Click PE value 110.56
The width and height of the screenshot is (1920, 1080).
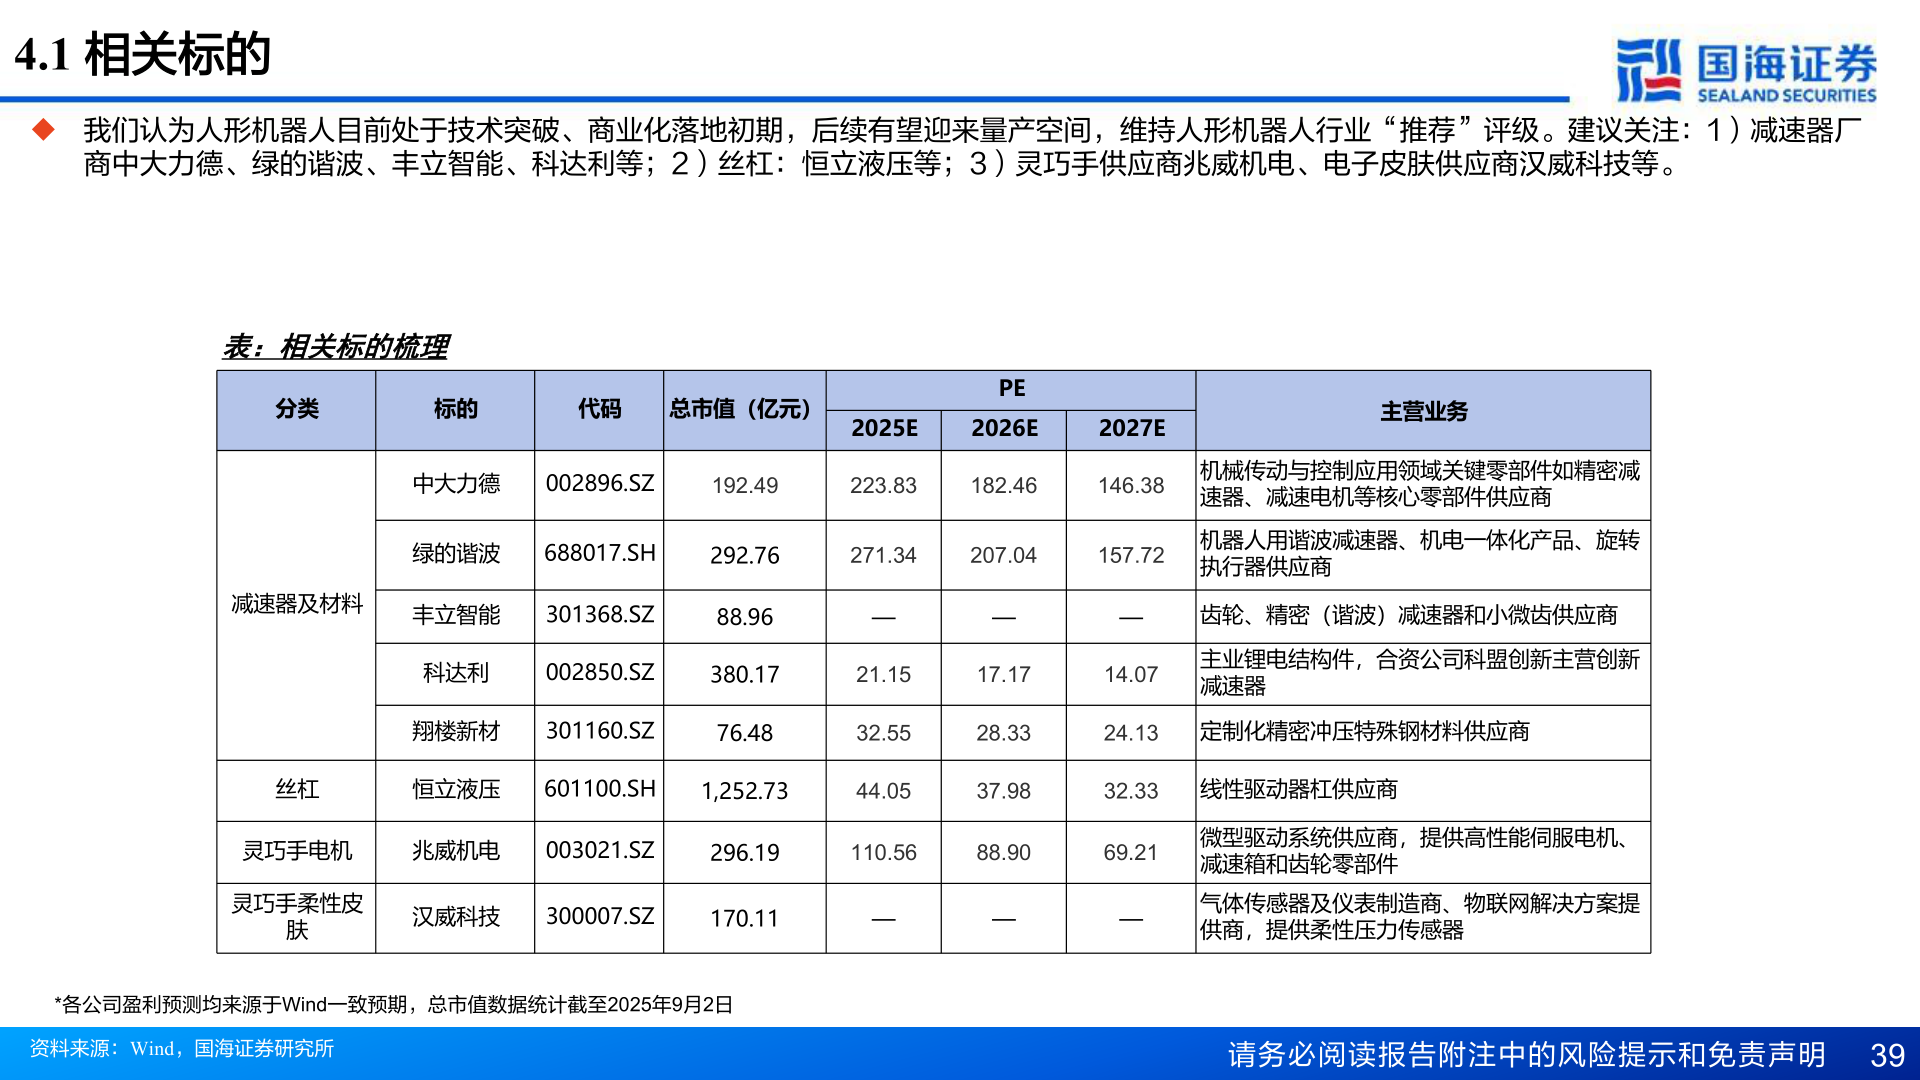[x=883, y=854]
